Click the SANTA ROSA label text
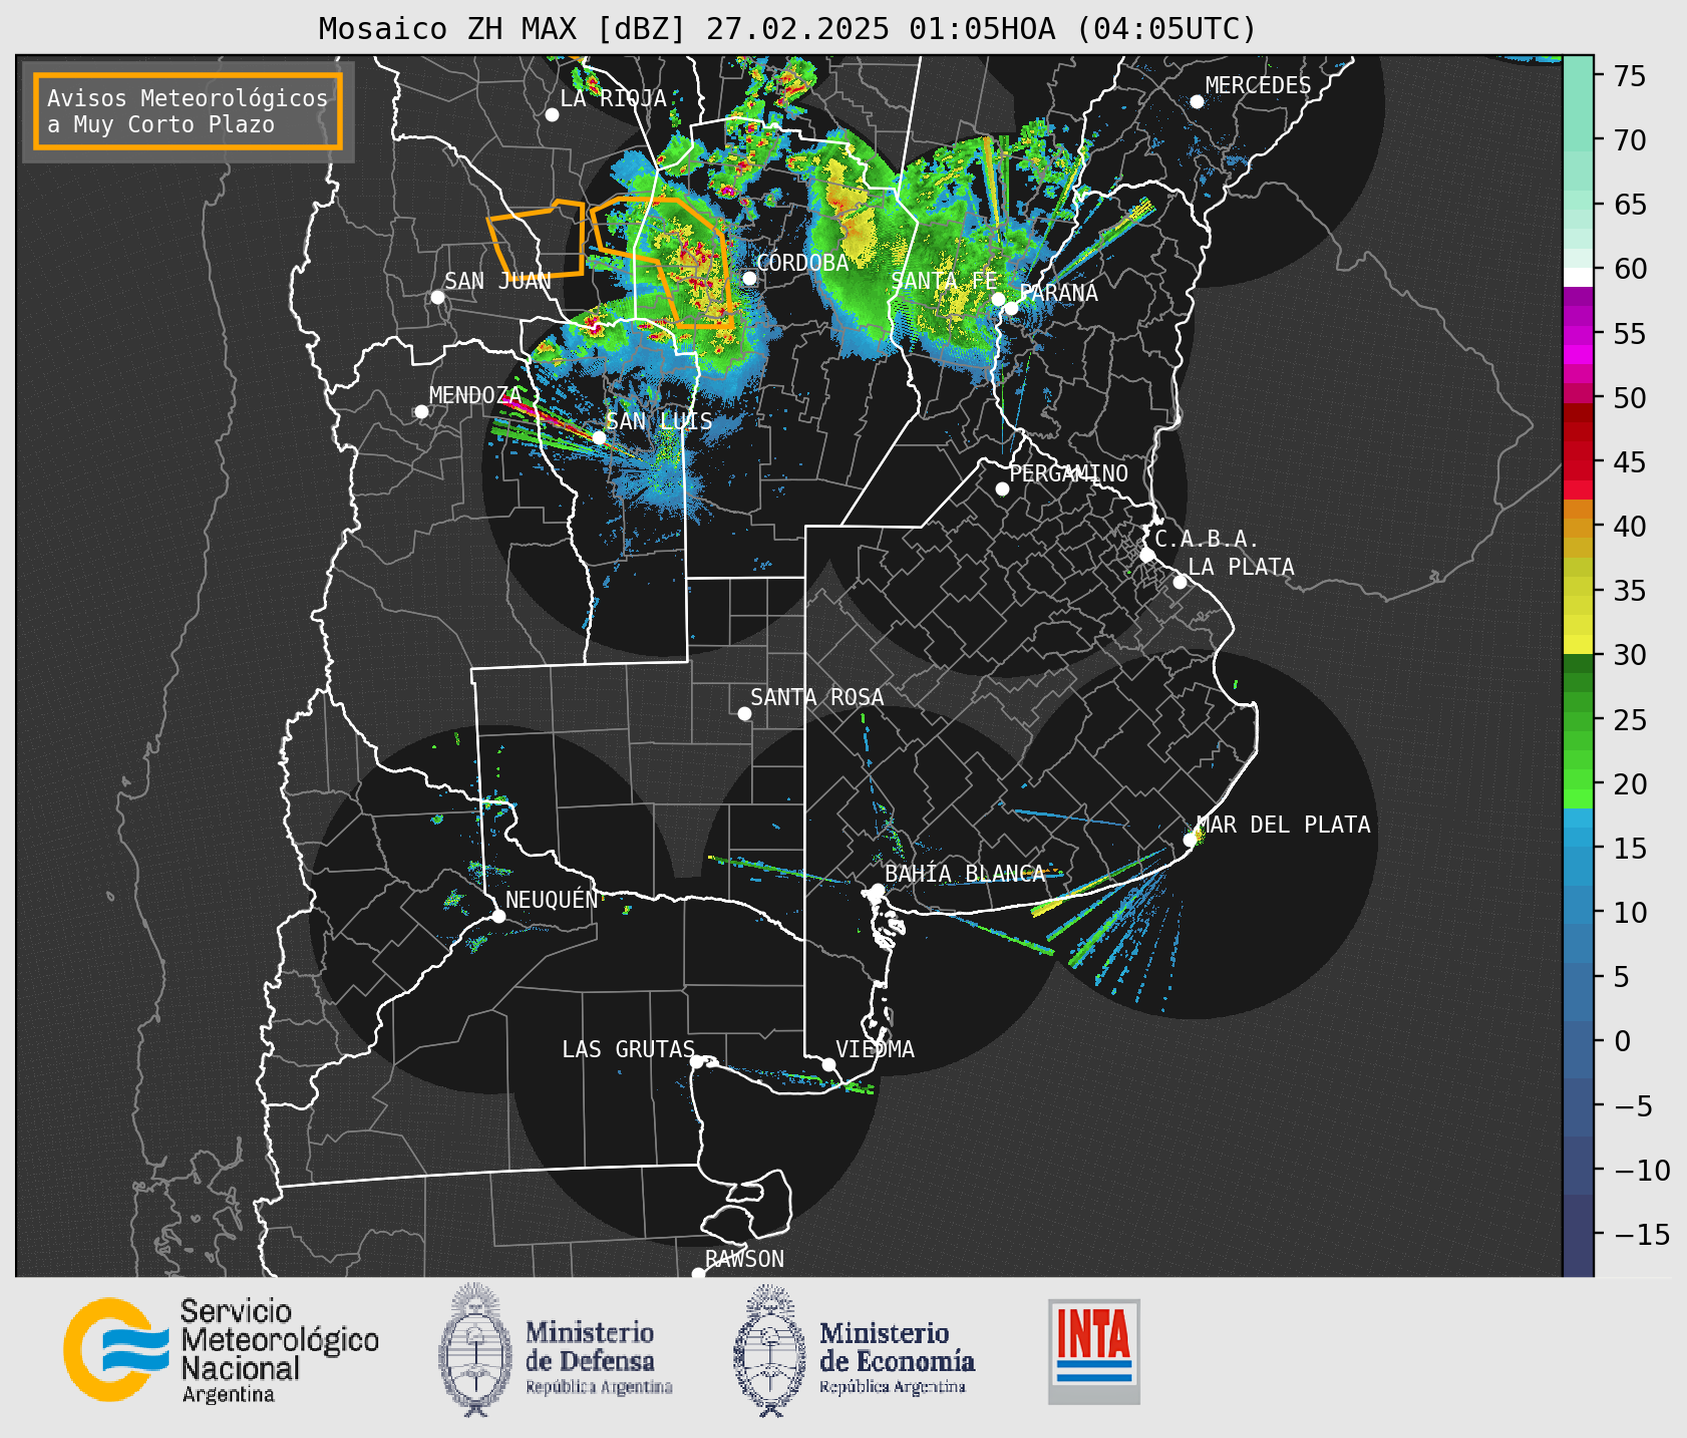 [x=817, y=697]
